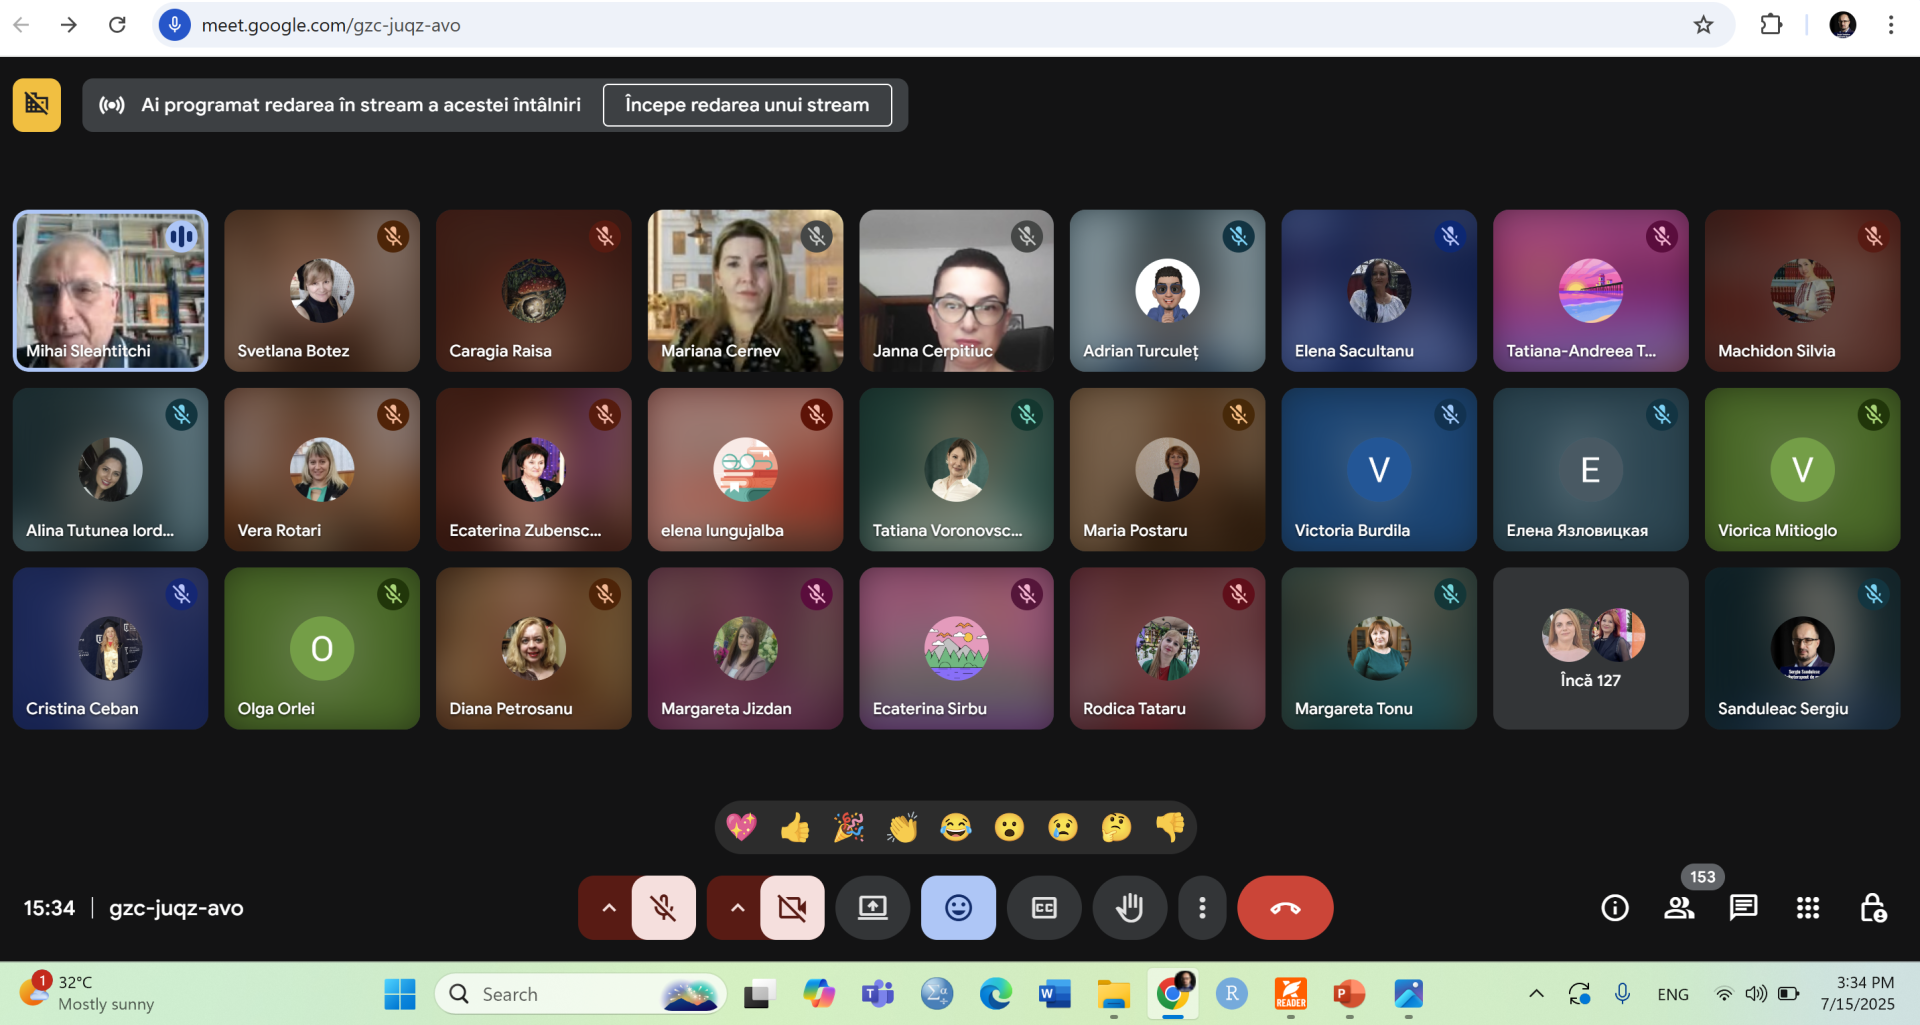1920x1025 pixels.
Task: Select Mariana Cernev video tile
Action: point(745,291)
